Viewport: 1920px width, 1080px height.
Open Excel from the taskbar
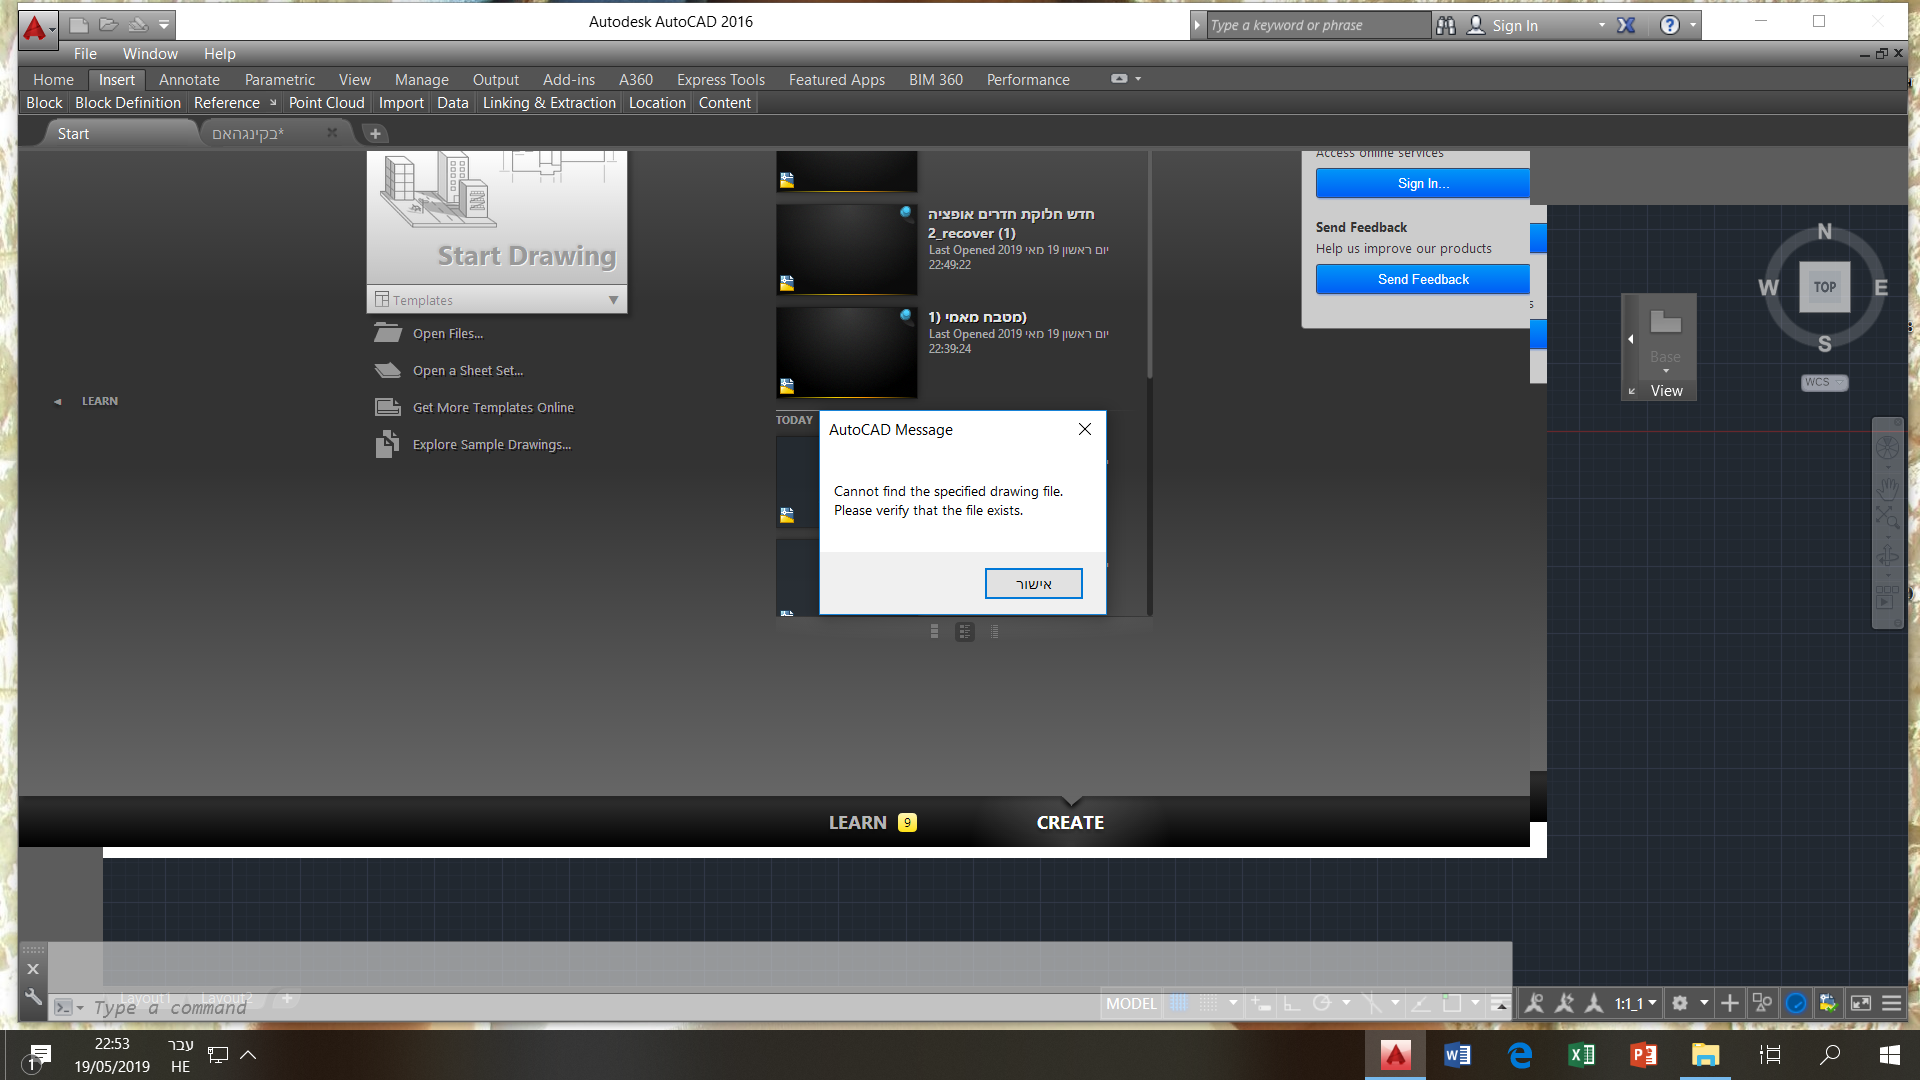tap(1582, 1055)
